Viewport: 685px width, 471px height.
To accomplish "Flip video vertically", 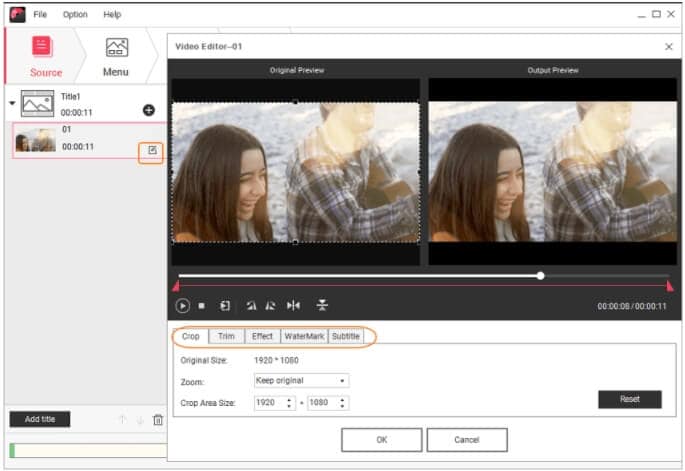I will (322, 305).
